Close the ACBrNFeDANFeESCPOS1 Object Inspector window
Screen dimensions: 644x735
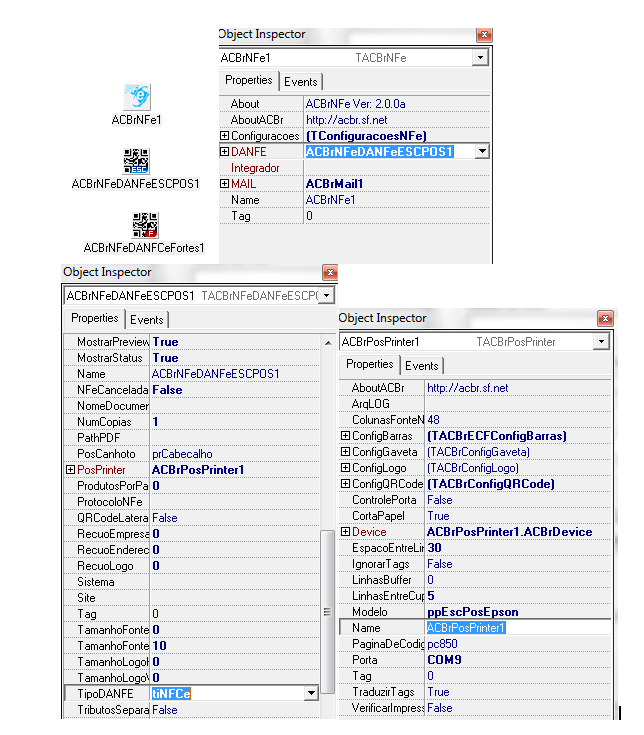click(330, 272)
